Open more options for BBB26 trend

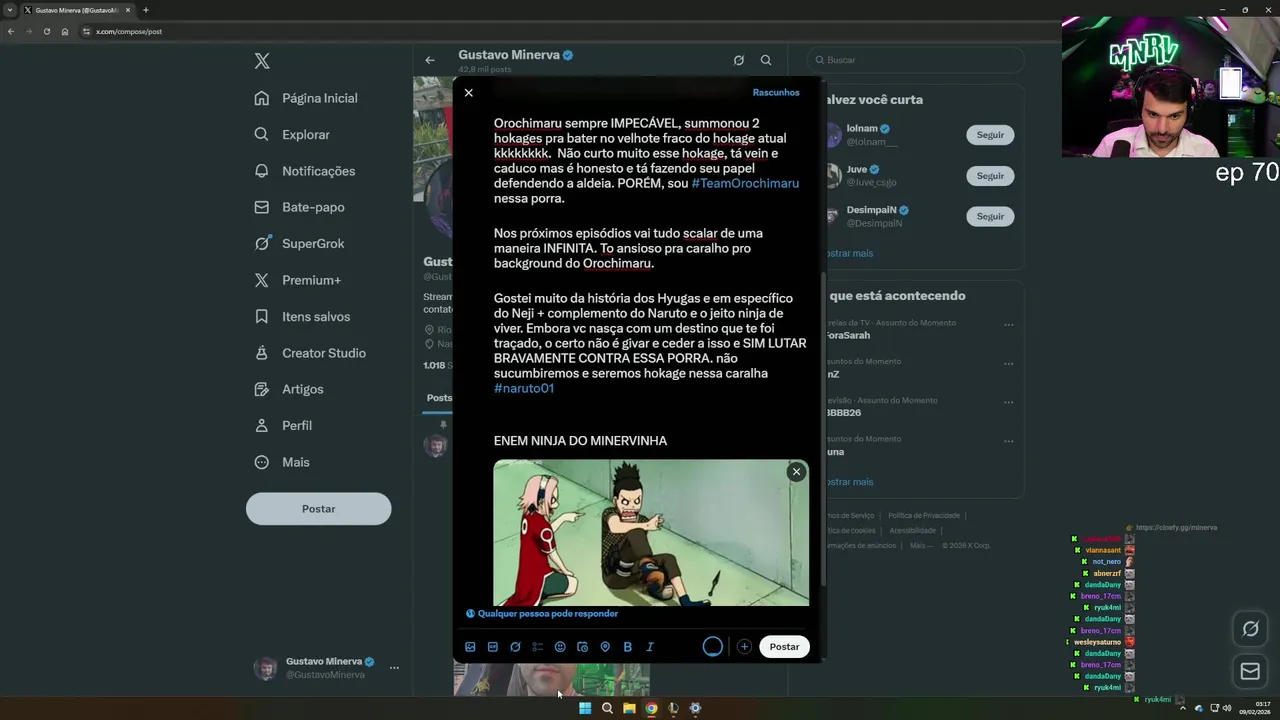pos(1008,401)
